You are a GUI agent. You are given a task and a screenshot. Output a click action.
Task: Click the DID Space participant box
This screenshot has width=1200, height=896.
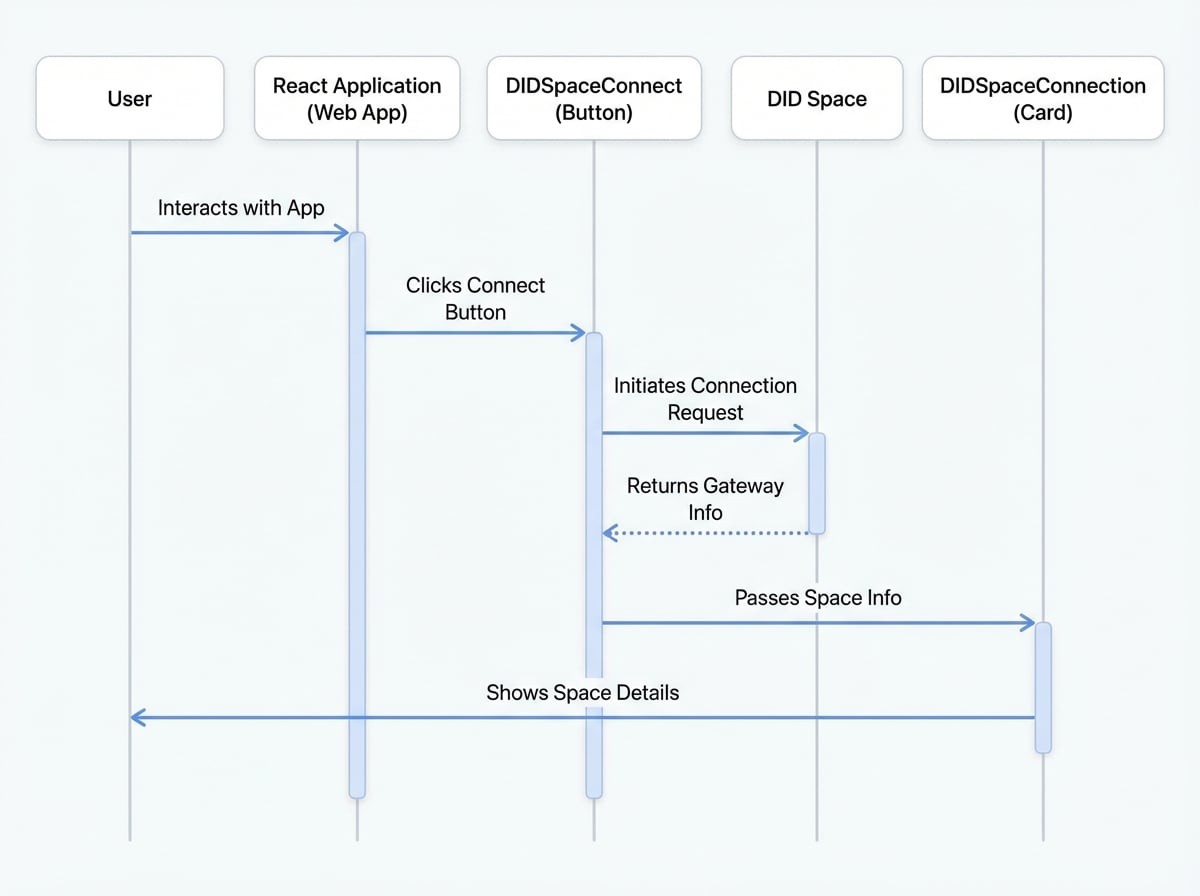click(x=817, y=98)
